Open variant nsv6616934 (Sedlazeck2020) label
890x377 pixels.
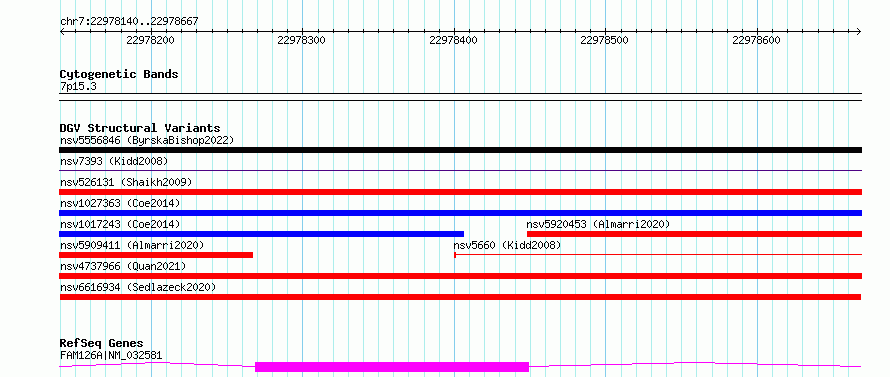tap(138, 287)
